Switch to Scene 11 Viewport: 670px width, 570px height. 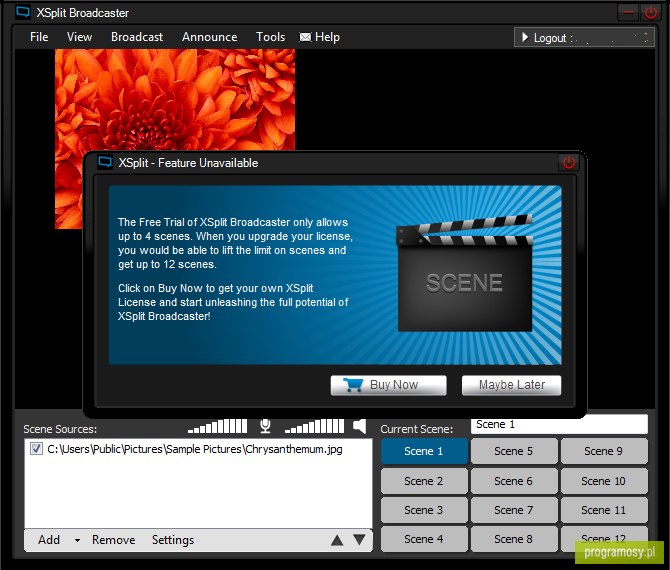[x=604, y=510]
